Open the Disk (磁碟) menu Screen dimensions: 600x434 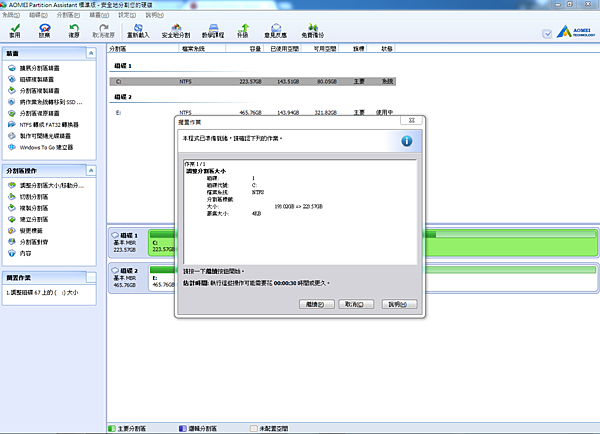pyautogui.click(x=38, y=15)
